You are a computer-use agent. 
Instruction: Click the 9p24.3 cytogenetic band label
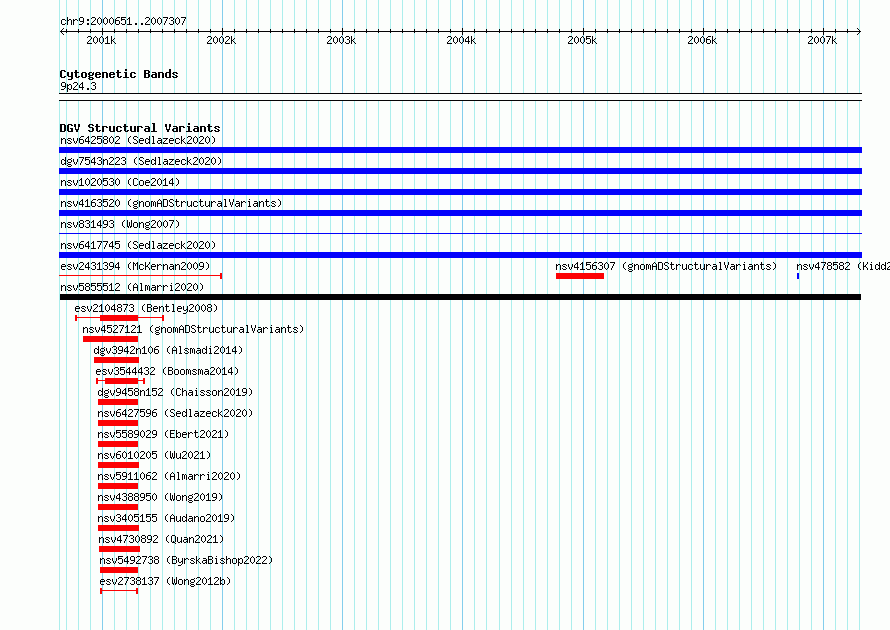(78, 86)
